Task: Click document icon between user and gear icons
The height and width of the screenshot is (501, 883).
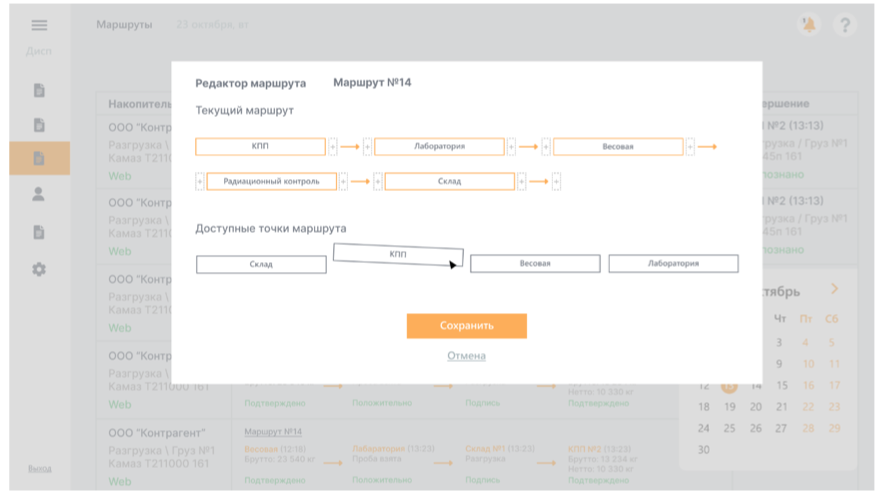Action: tap(39, 232)
